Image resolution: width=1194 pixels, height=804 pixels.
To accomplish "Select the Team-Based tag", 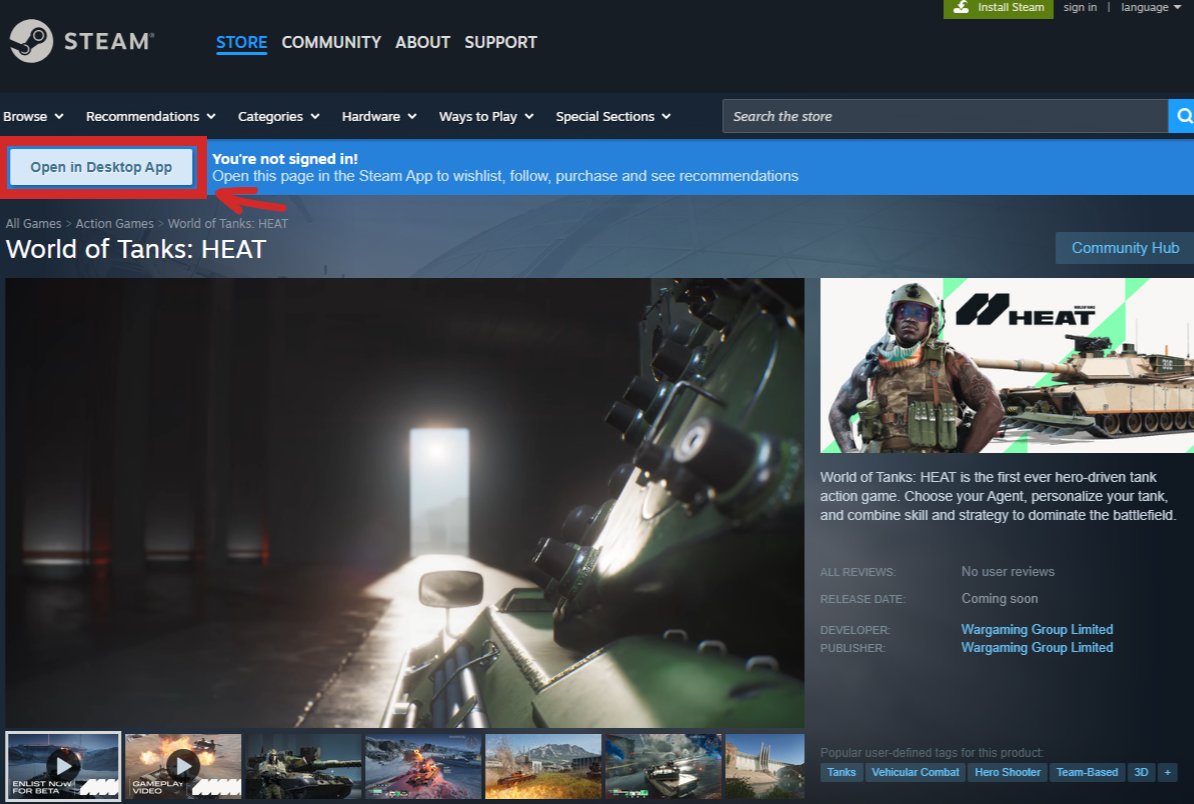I will (x=1087, y=772).
